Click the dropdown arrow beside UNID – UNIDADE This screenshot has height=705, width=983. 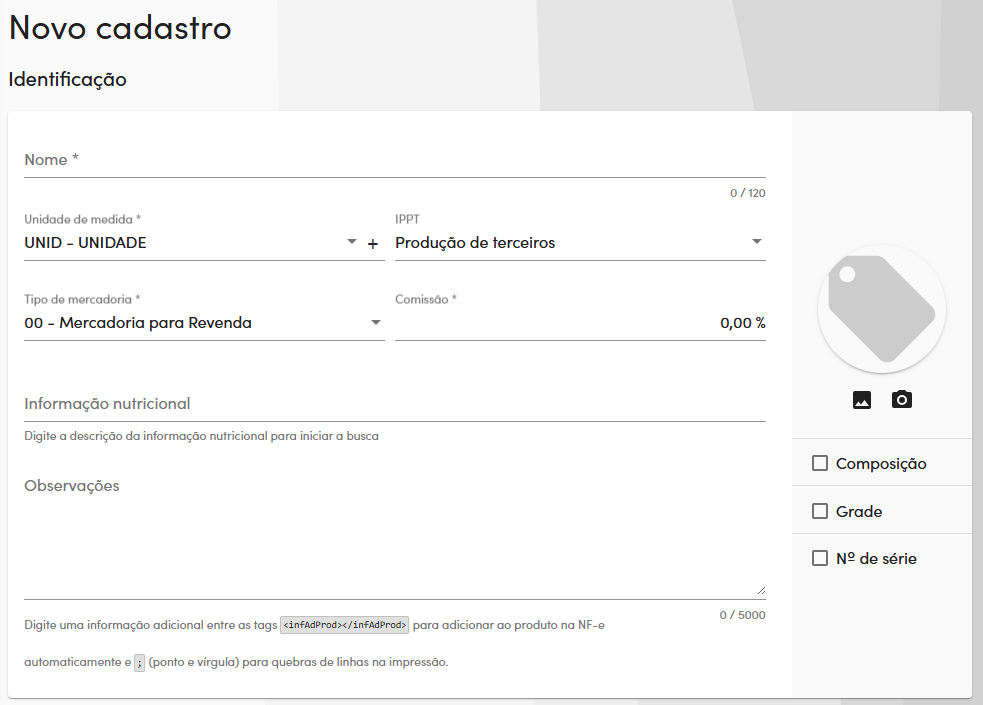(351, 243)
